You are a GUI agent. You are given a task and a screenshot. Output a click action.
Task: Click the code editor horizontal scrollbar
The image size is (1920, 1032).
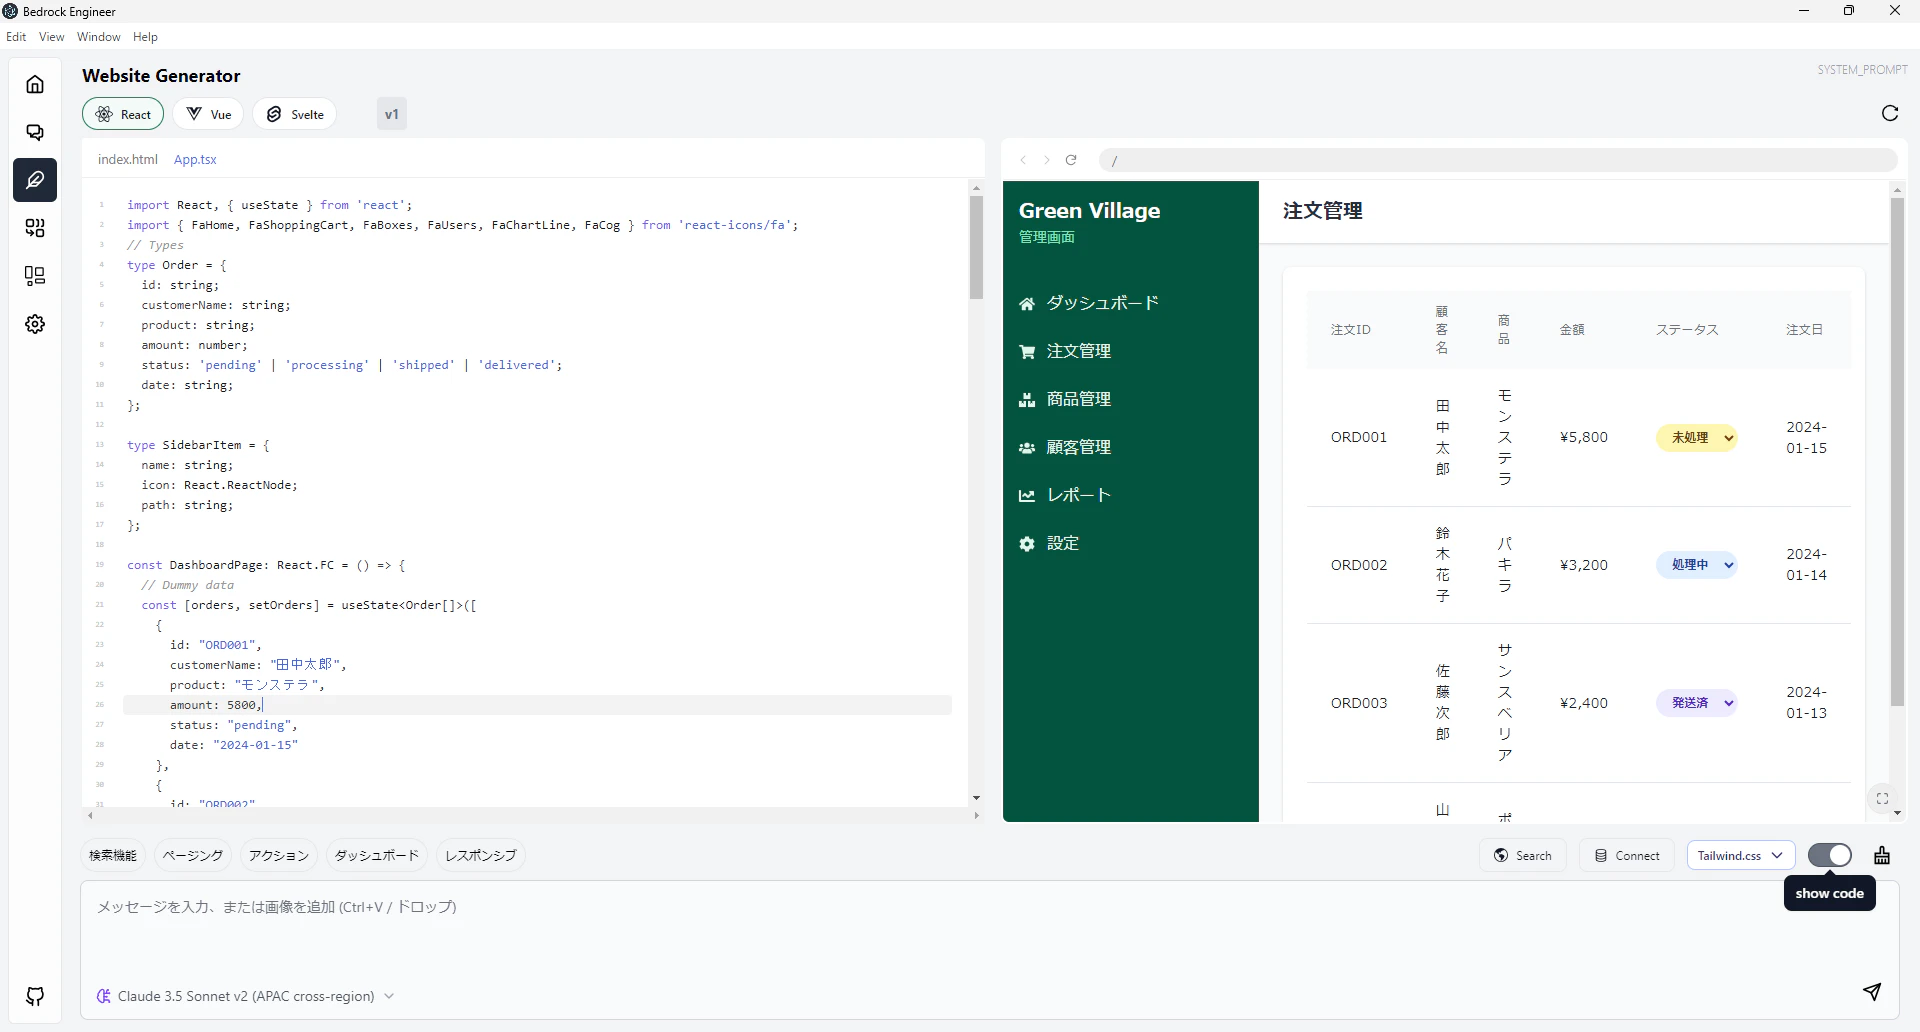click(x=533, y=815)
